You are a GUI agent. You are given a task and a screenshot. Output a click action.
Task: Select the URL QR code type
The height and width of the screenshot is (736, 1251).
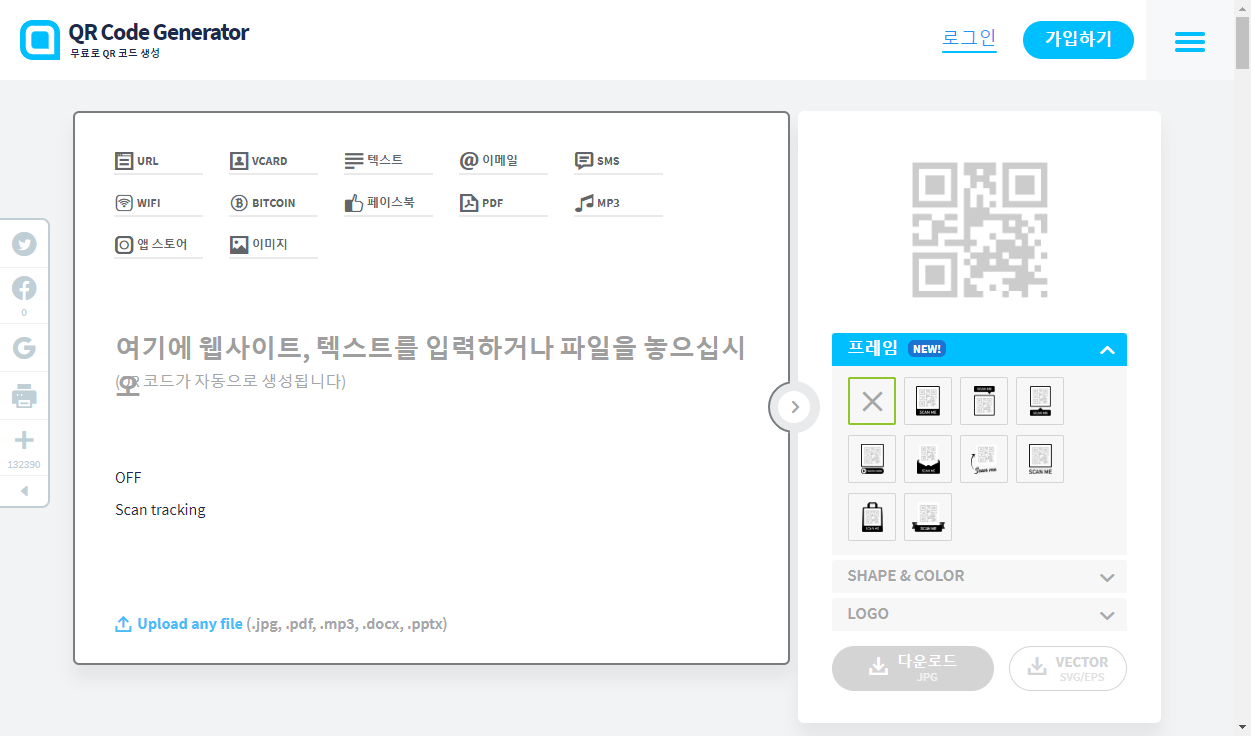(x=158, y=161)
